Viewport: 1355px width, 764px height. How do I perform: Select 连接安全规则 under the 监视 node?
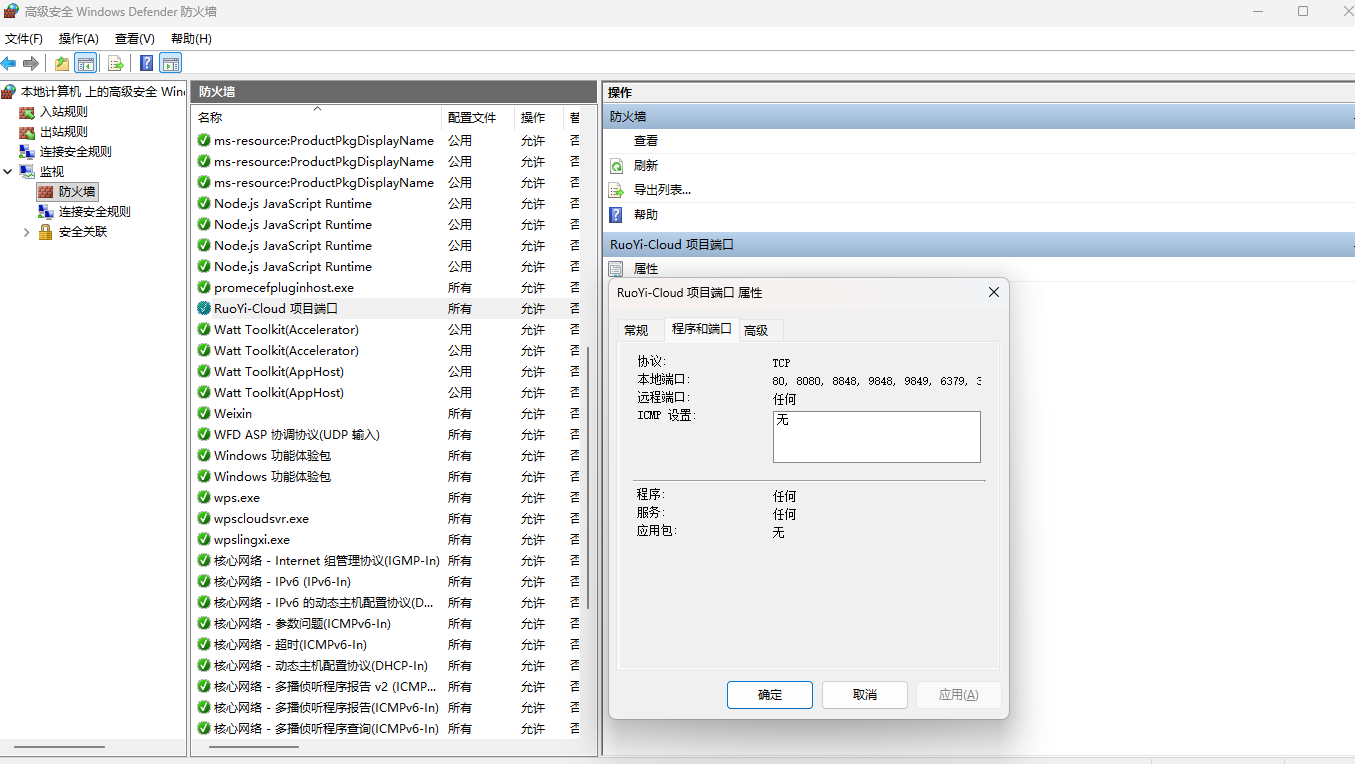pos(95,212)
